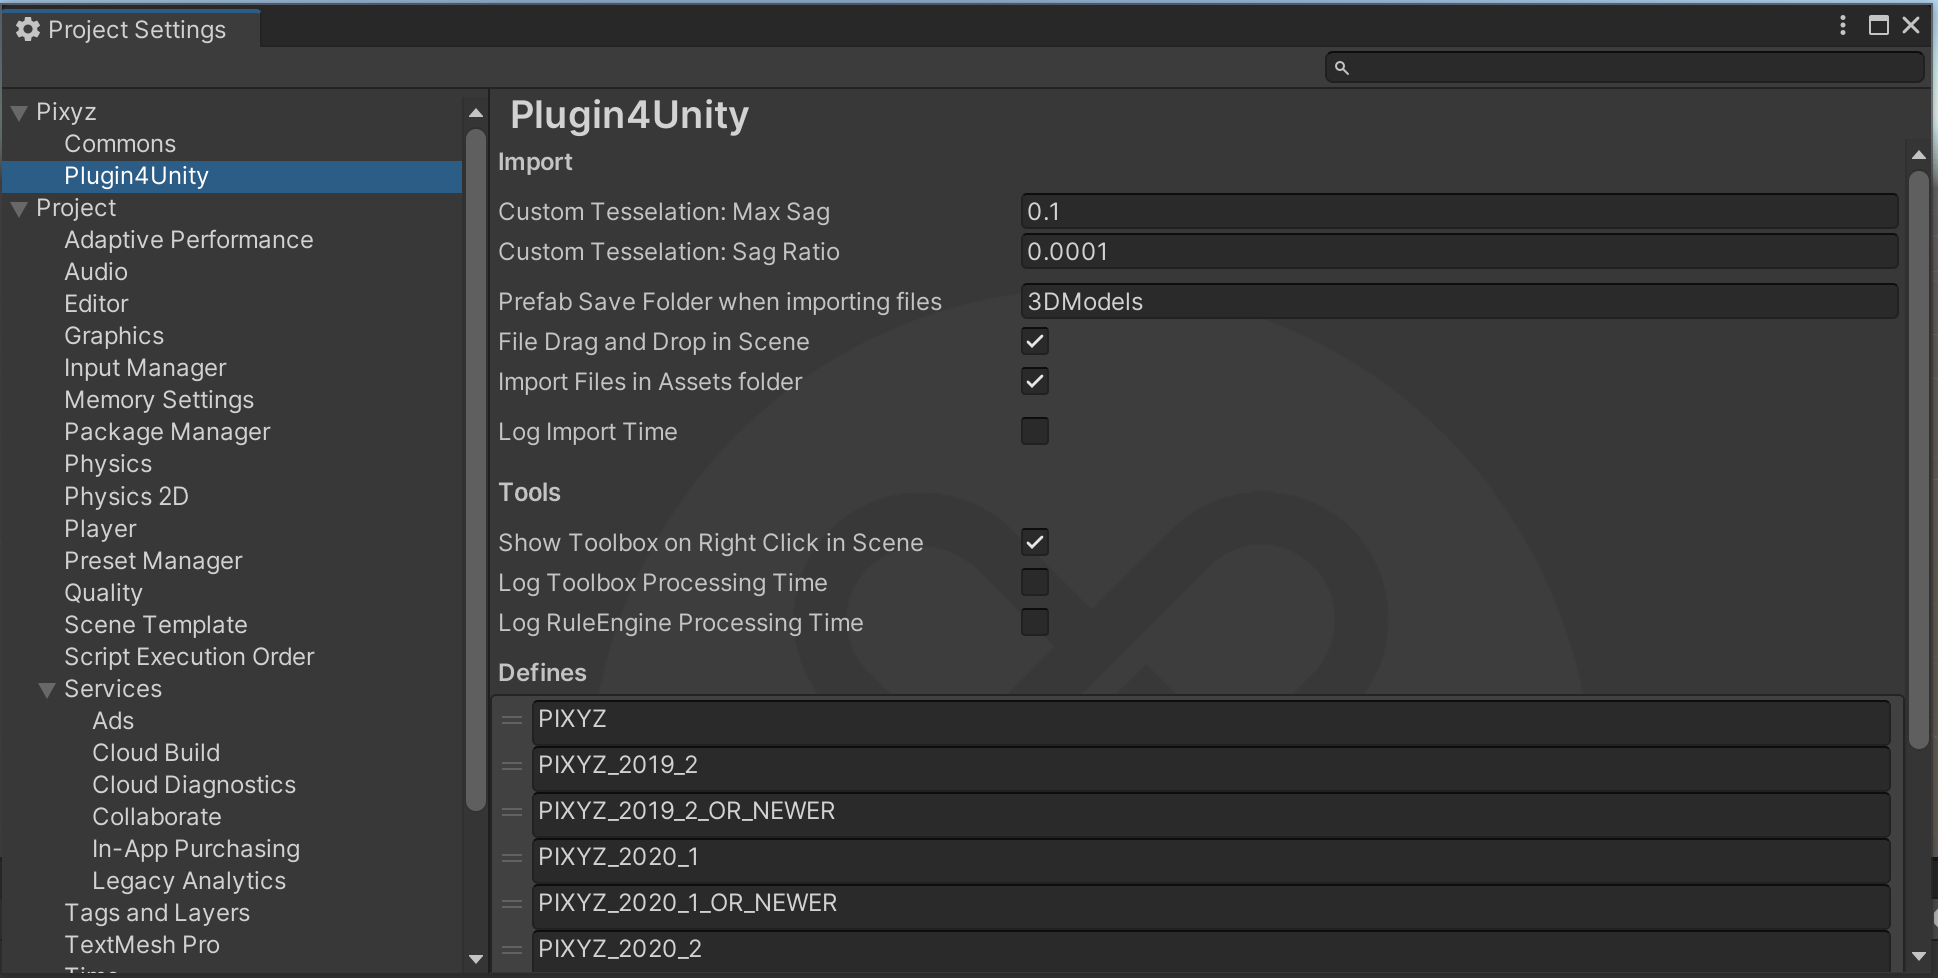
Task: Edit the Custom Tesselation Sag Ratio field
Action: point(1459,252)
